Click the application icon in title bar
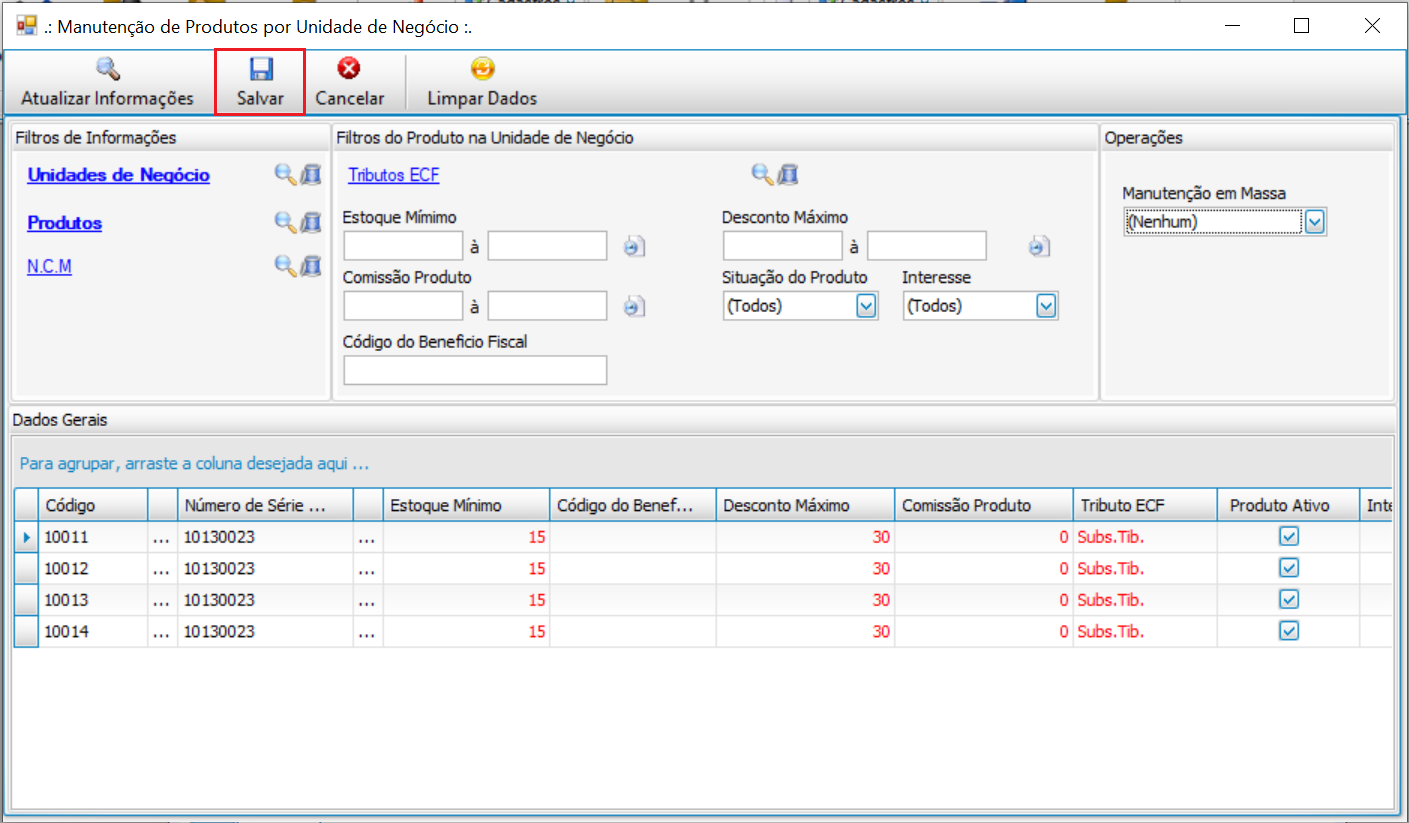 pos(27,27)
